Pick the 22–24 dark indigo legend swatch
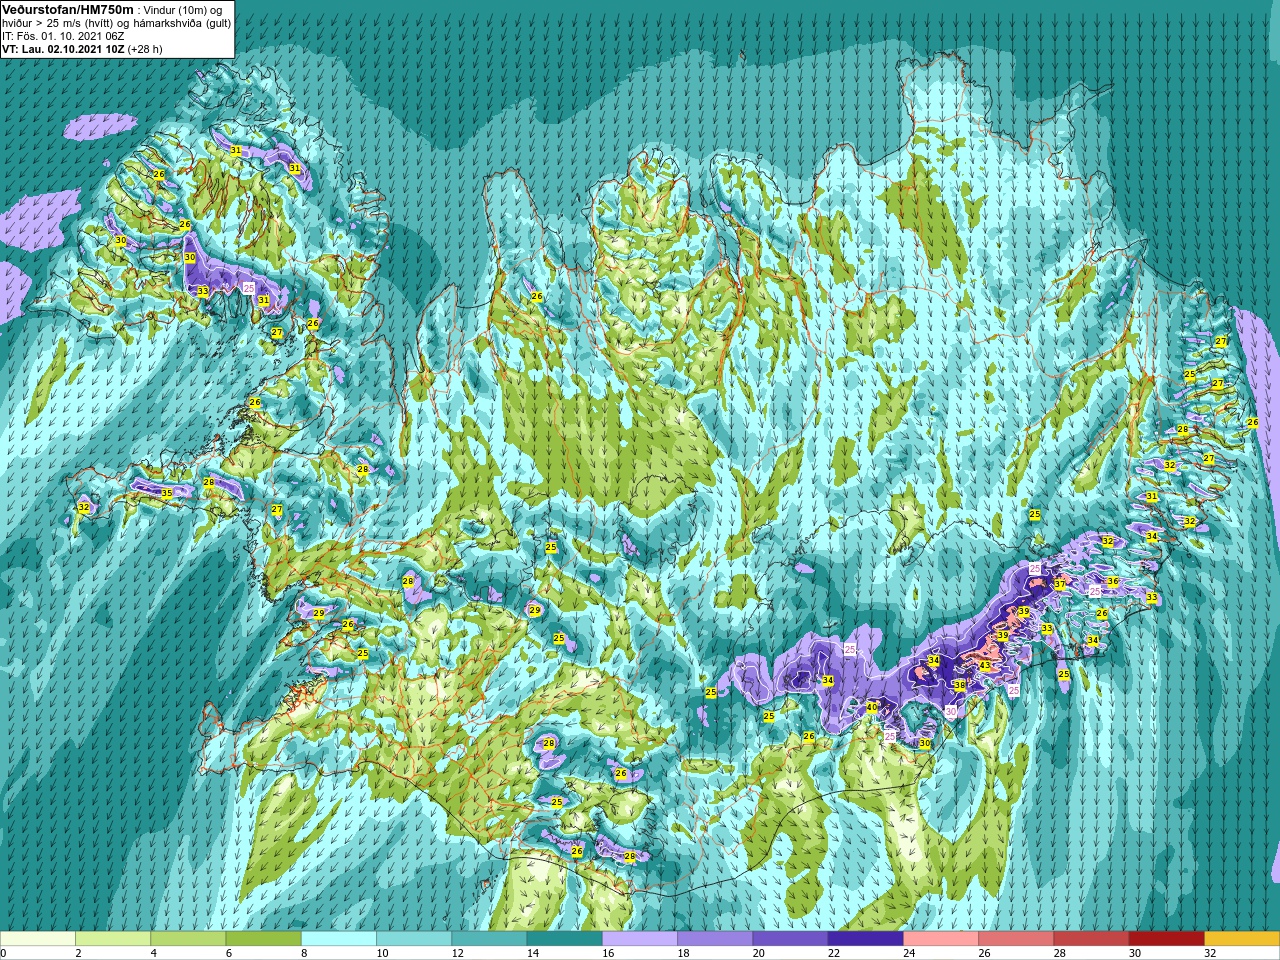 [x=865, y=939]
